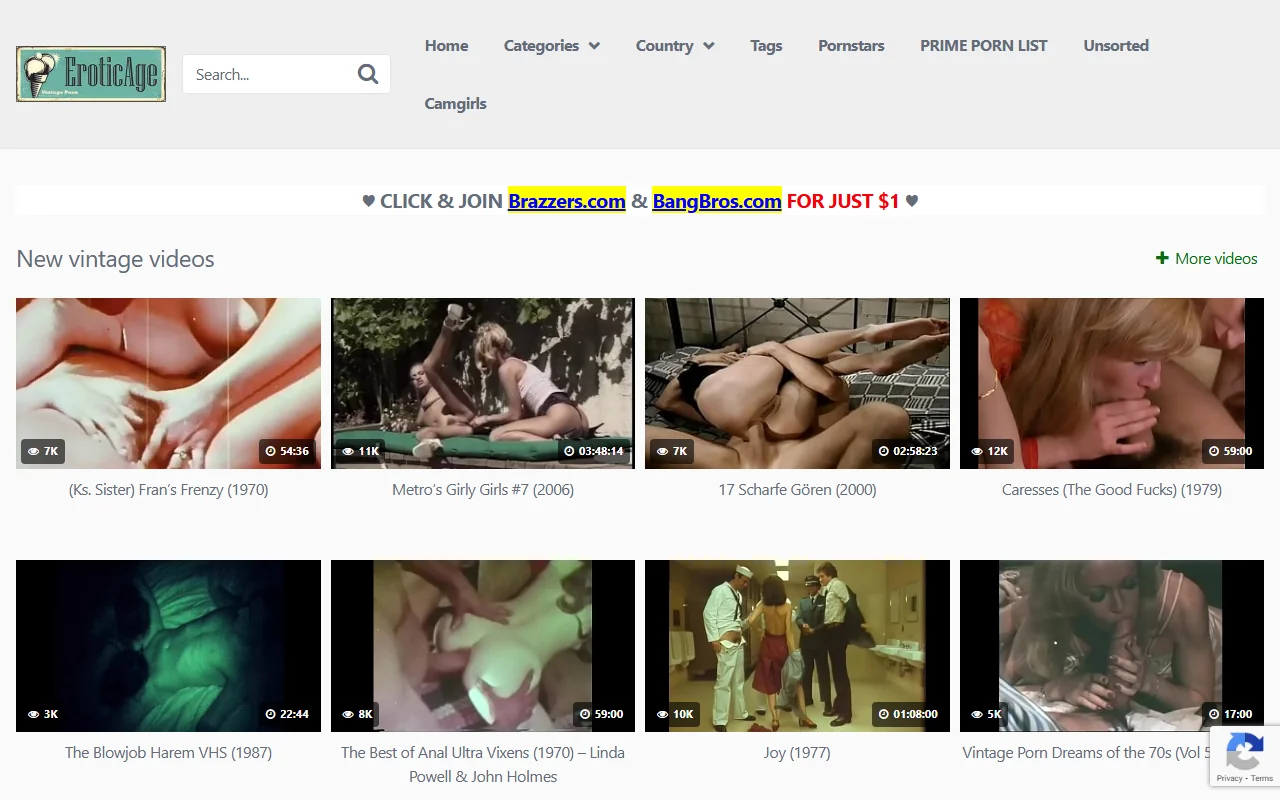Click the BangBros.com highlighted link
This screenshot has height=800, width=1280.
[716, 201]
